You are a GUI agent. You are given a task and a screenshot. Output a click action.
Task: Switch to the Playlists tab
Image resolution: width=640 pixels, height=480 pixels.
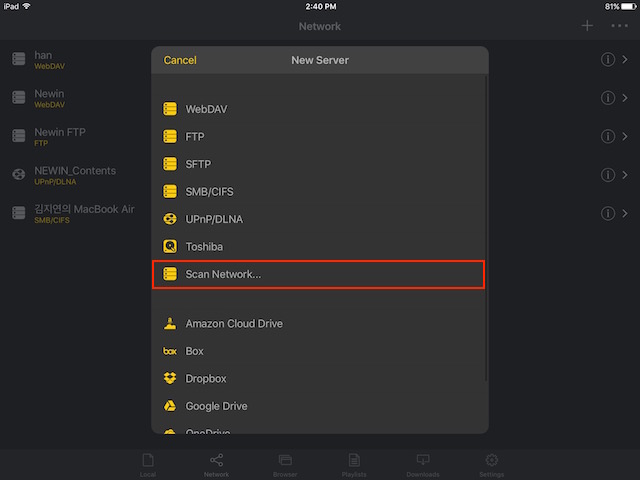pos(354,465)
